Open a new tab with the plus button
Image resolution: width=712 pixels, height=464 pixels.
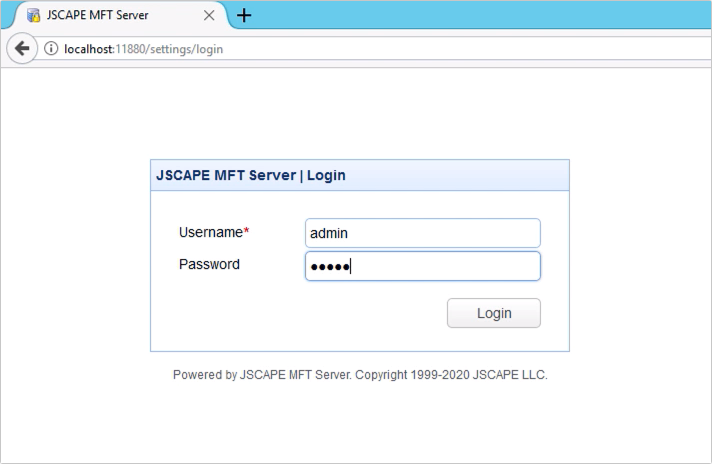244,15
